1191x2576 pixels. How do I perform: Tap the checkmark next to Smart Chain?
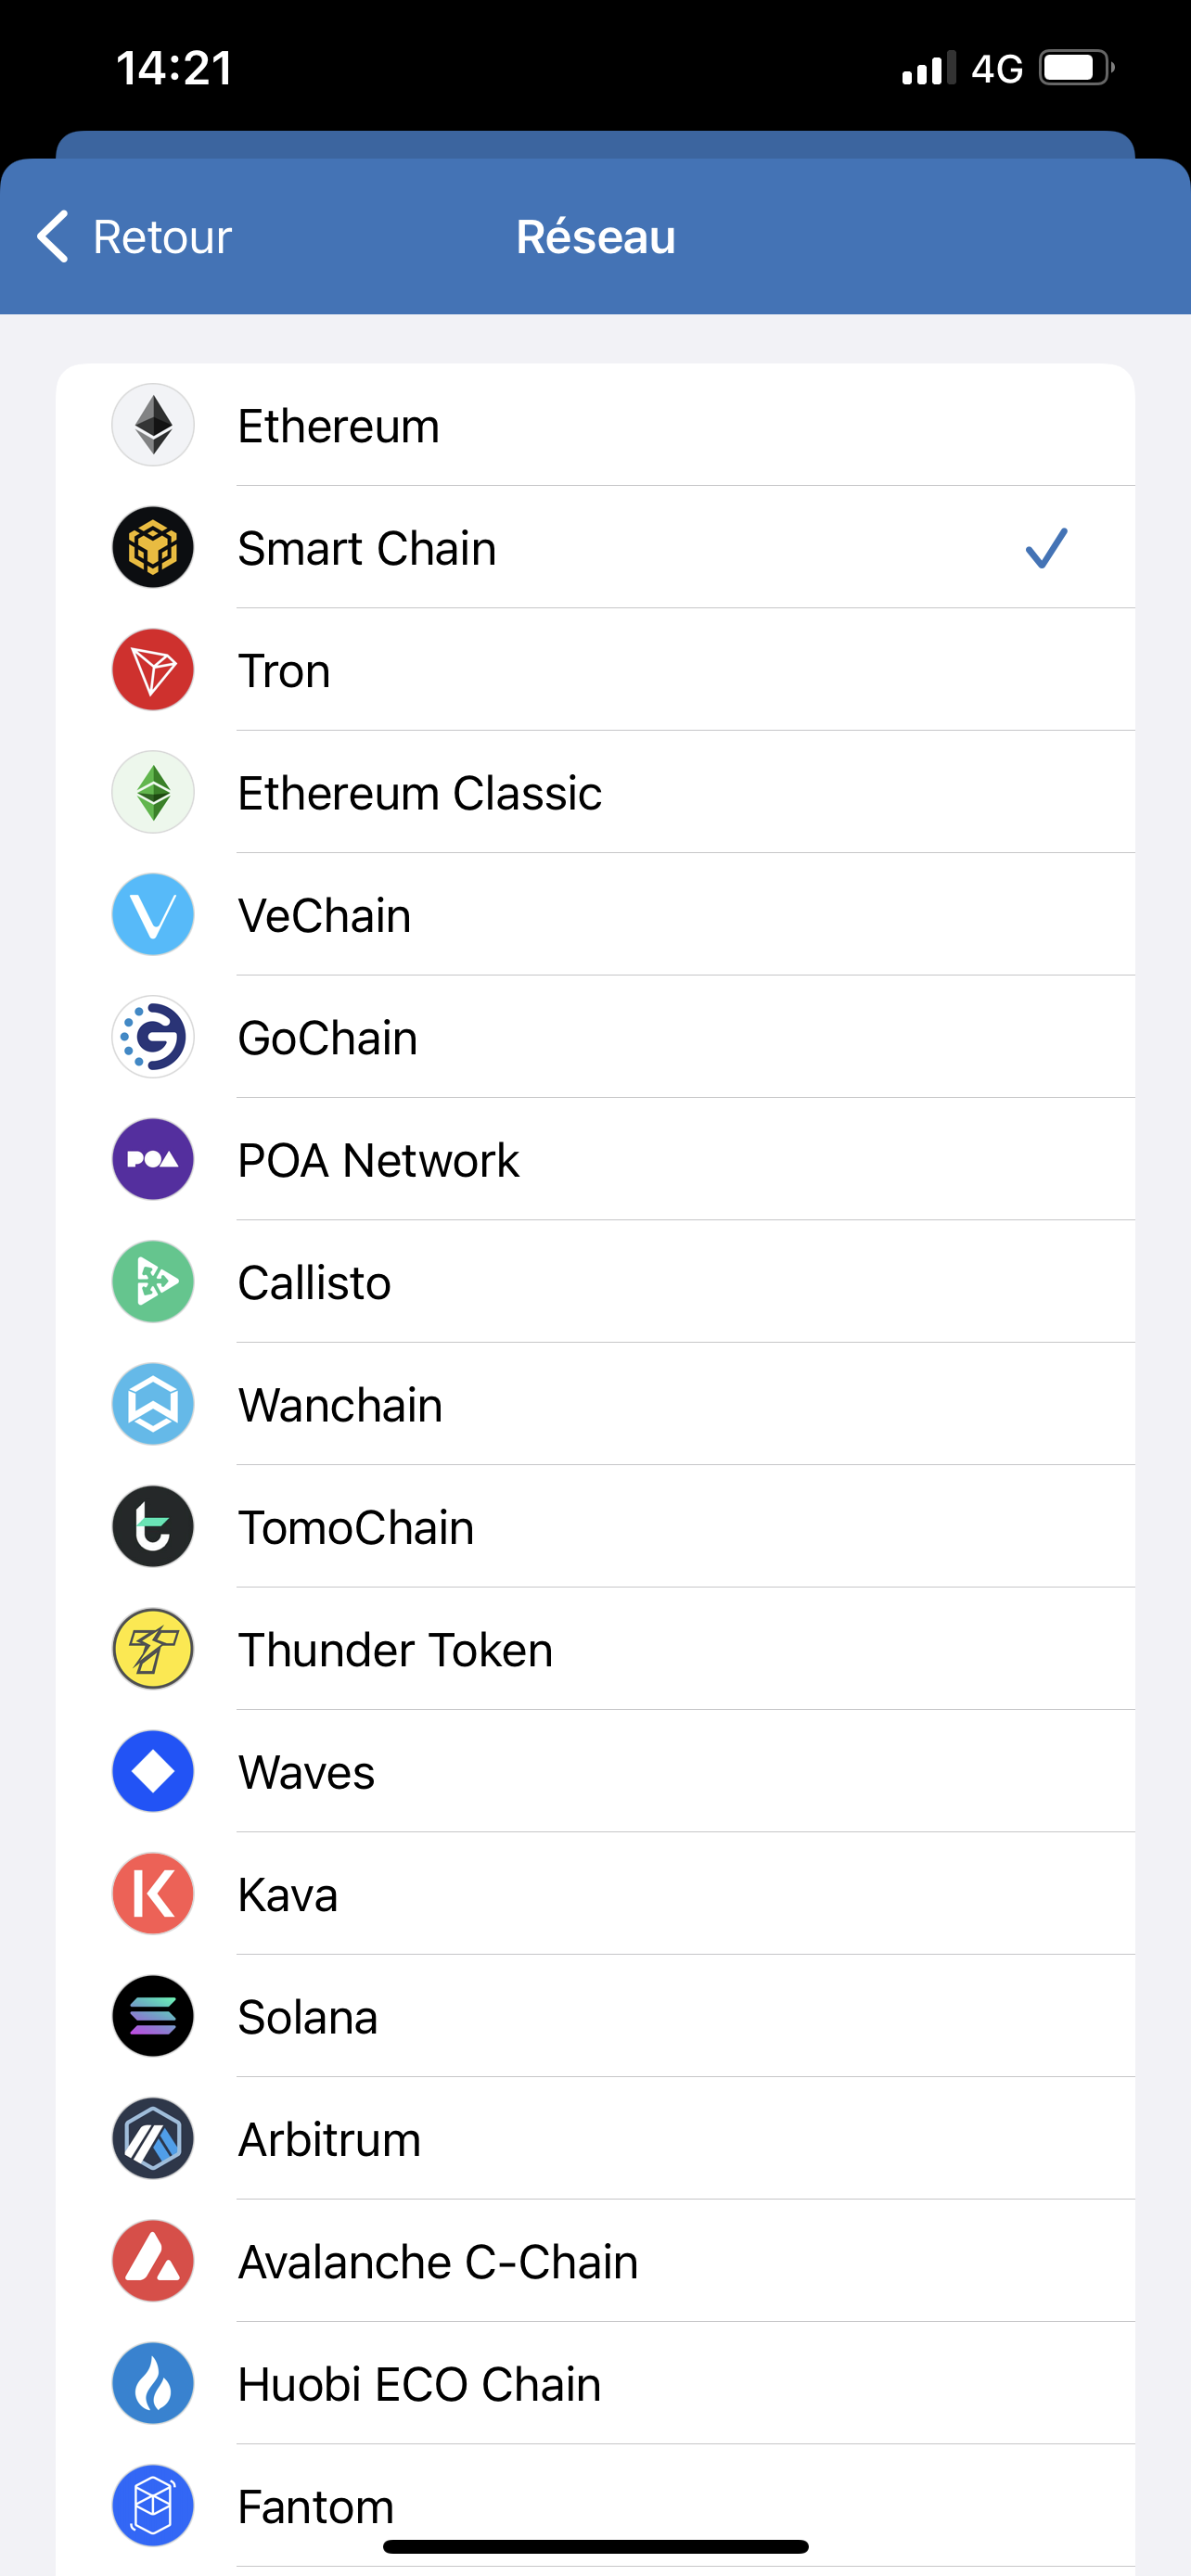click(x=1046, y=548)
